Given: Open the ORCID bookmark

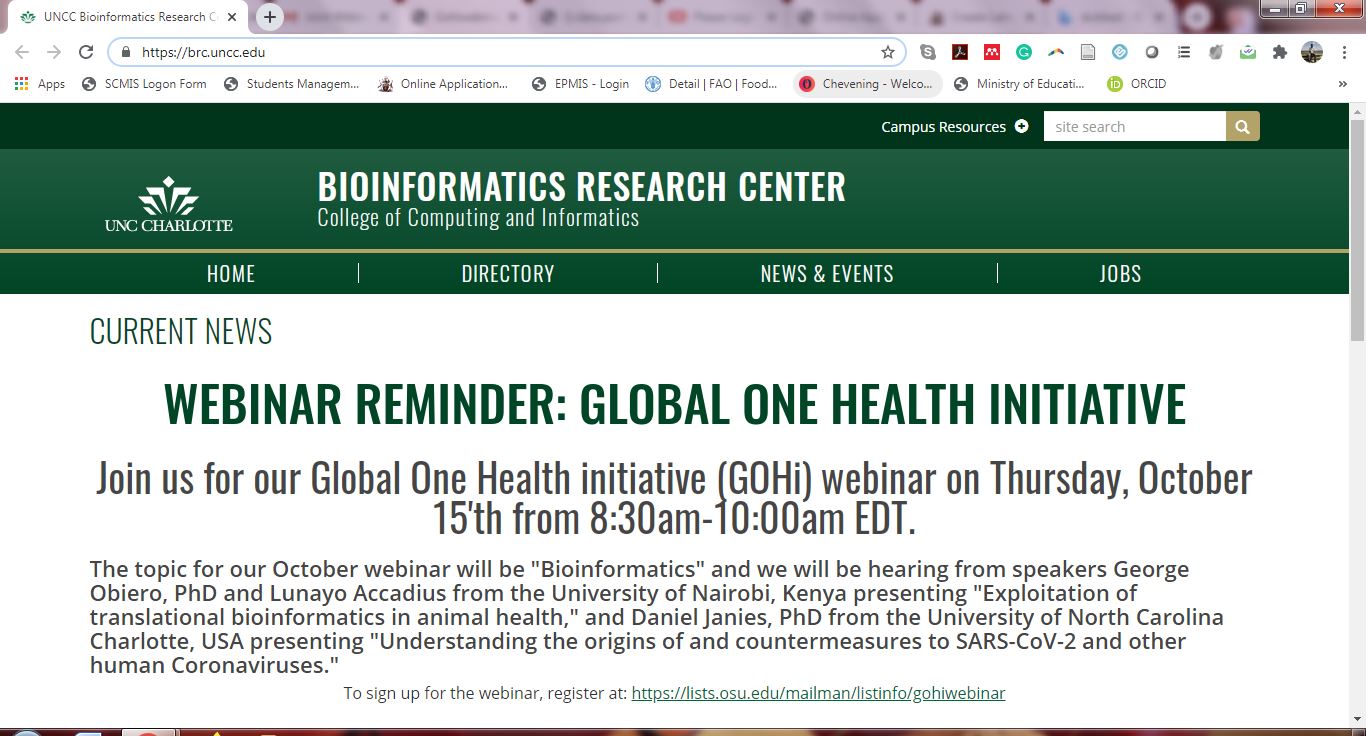Looking at the screenshot, I should click(1137, 84).
